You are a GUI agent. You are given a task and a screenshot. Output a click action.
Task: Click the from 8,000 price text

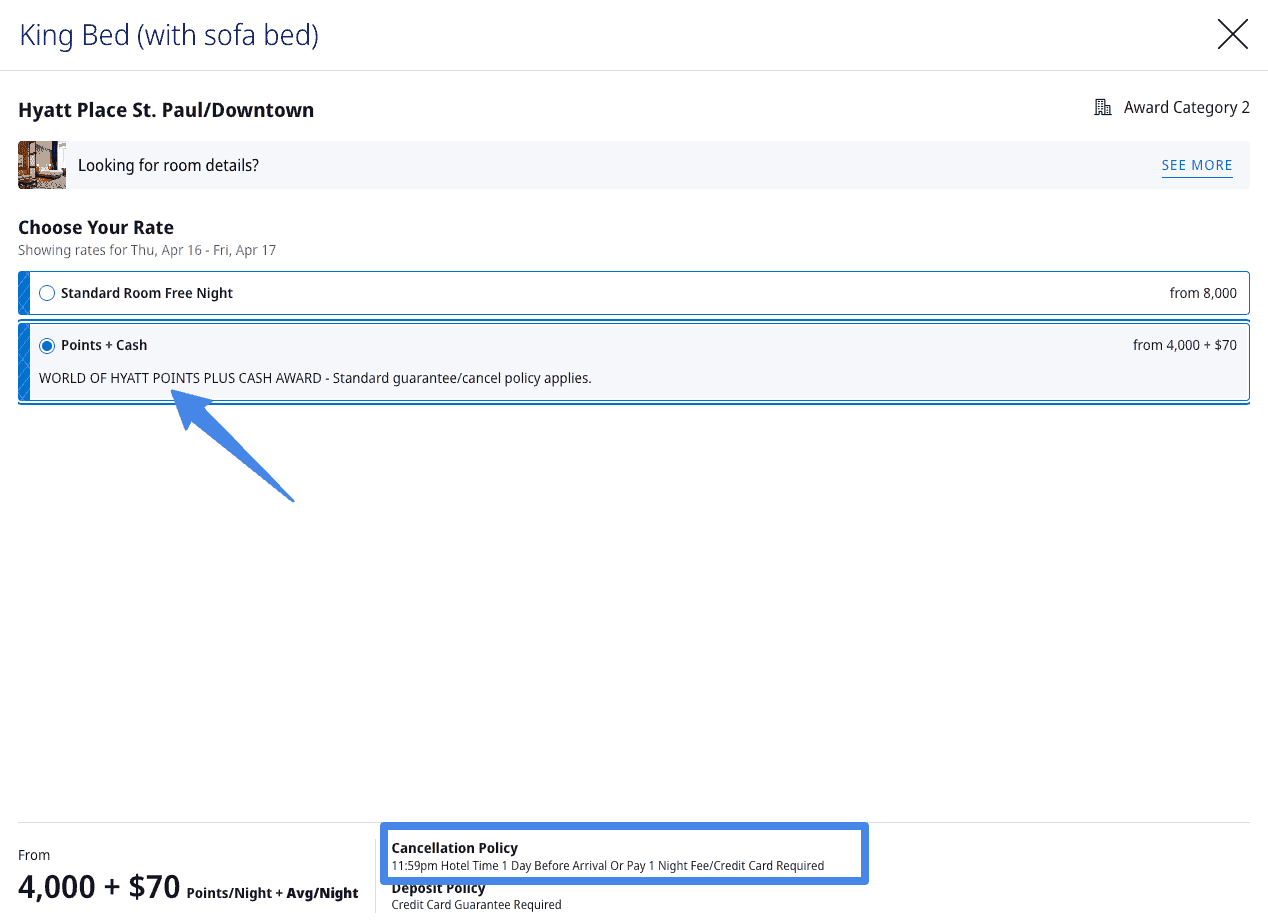(x=1203, y=293)
